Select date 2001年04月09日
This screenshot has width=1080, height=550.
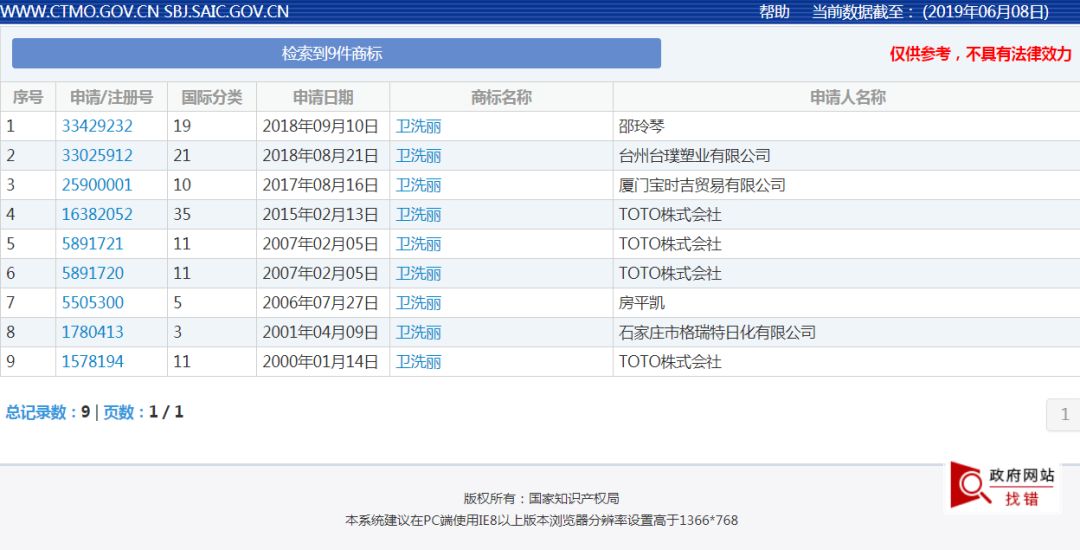click(320, 332)
